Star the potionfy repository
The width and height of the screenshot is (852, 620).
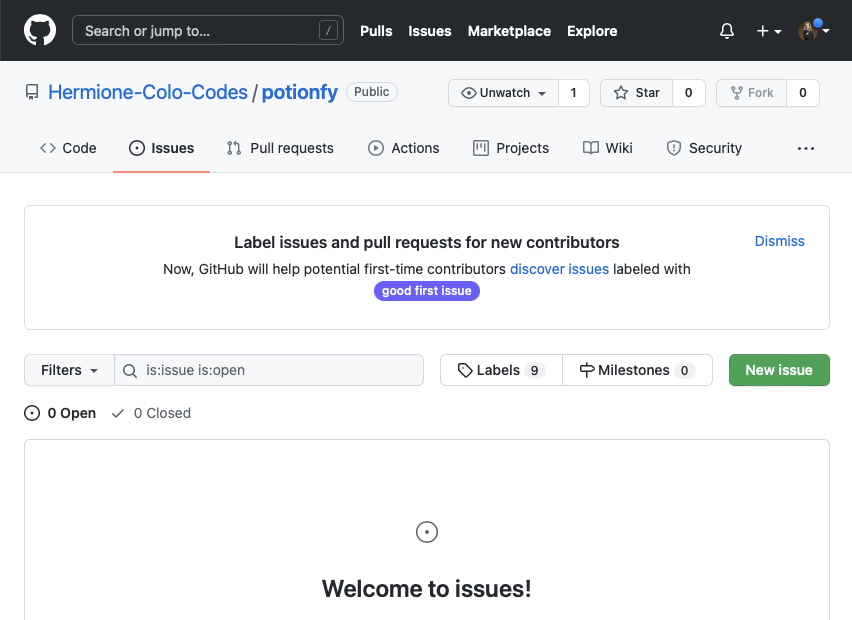(637, 93)
